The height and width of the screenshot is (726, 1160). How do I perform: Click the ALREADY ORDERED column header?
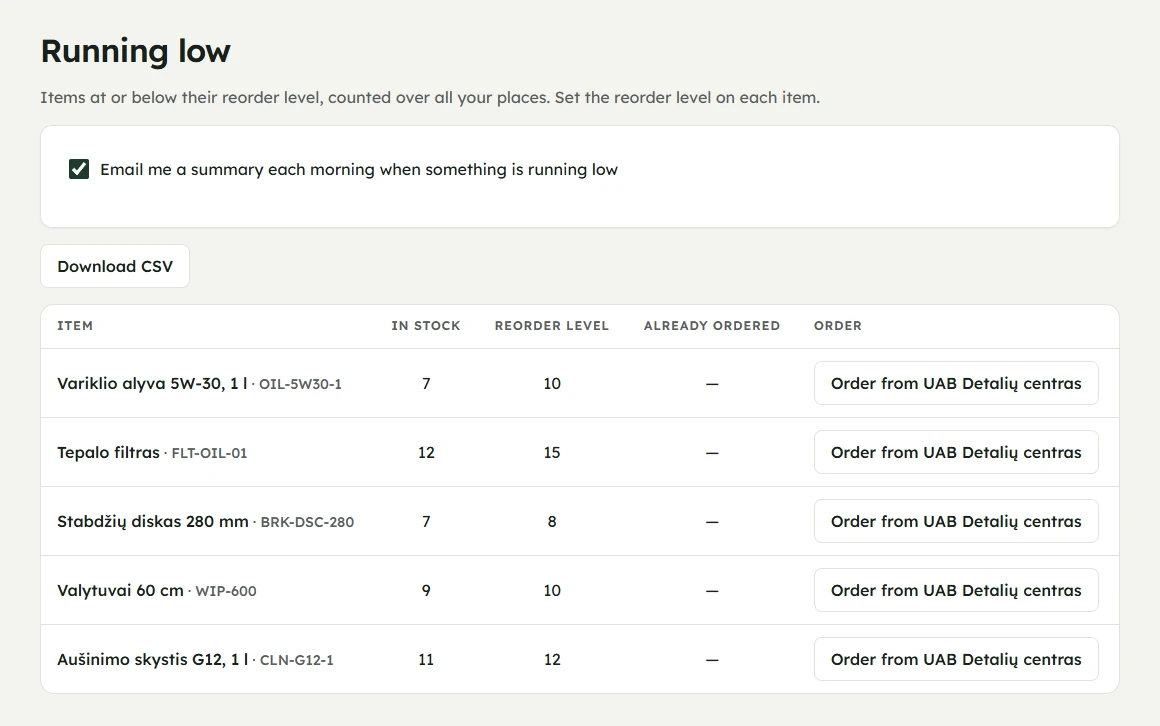[x=712, y=326]
